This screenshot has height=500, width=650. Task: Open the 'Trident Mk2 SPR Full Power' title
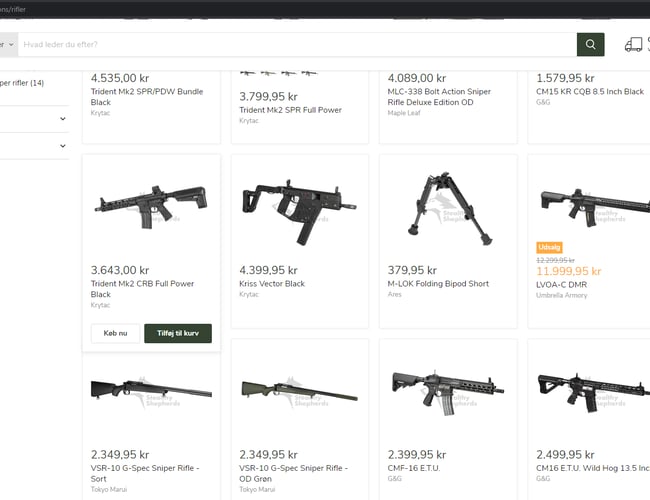[x=290, y=110]
